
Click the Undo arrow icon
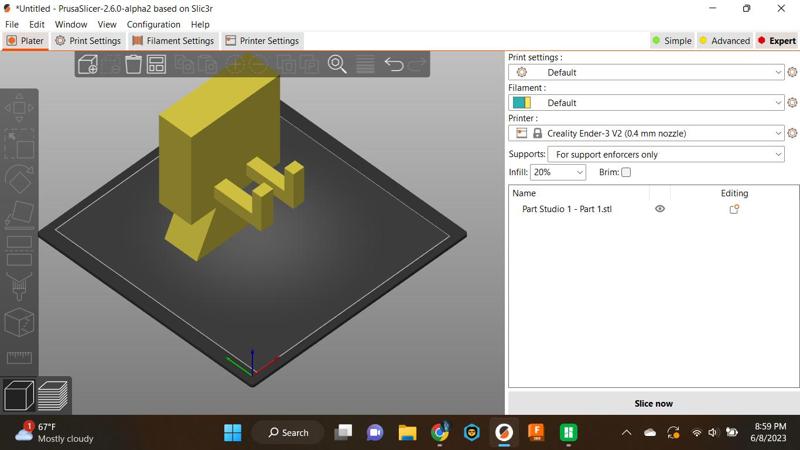[394, 64]
